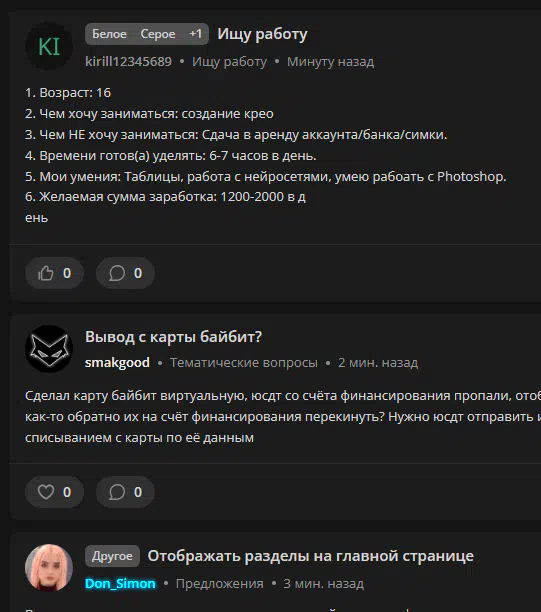Like the 'Ищу работу' post with thumbs-up
The height and width of the screenshot is (612, 541).
tap(54, 273)
